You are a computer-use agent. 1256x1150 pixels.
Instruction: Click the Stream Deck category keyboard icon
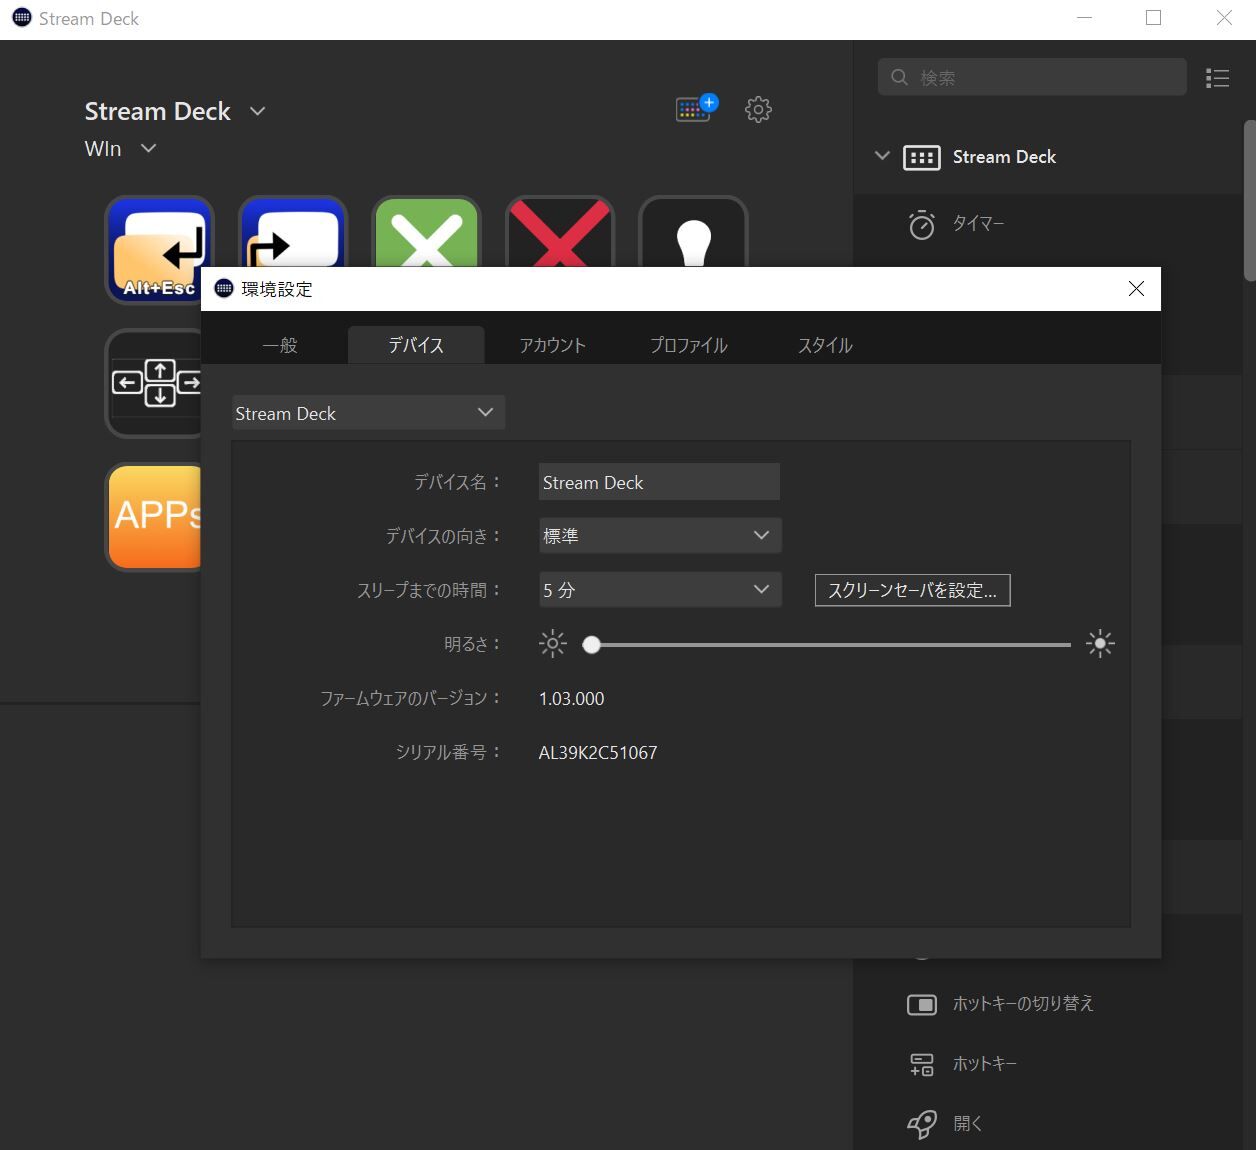coord(921,157)
